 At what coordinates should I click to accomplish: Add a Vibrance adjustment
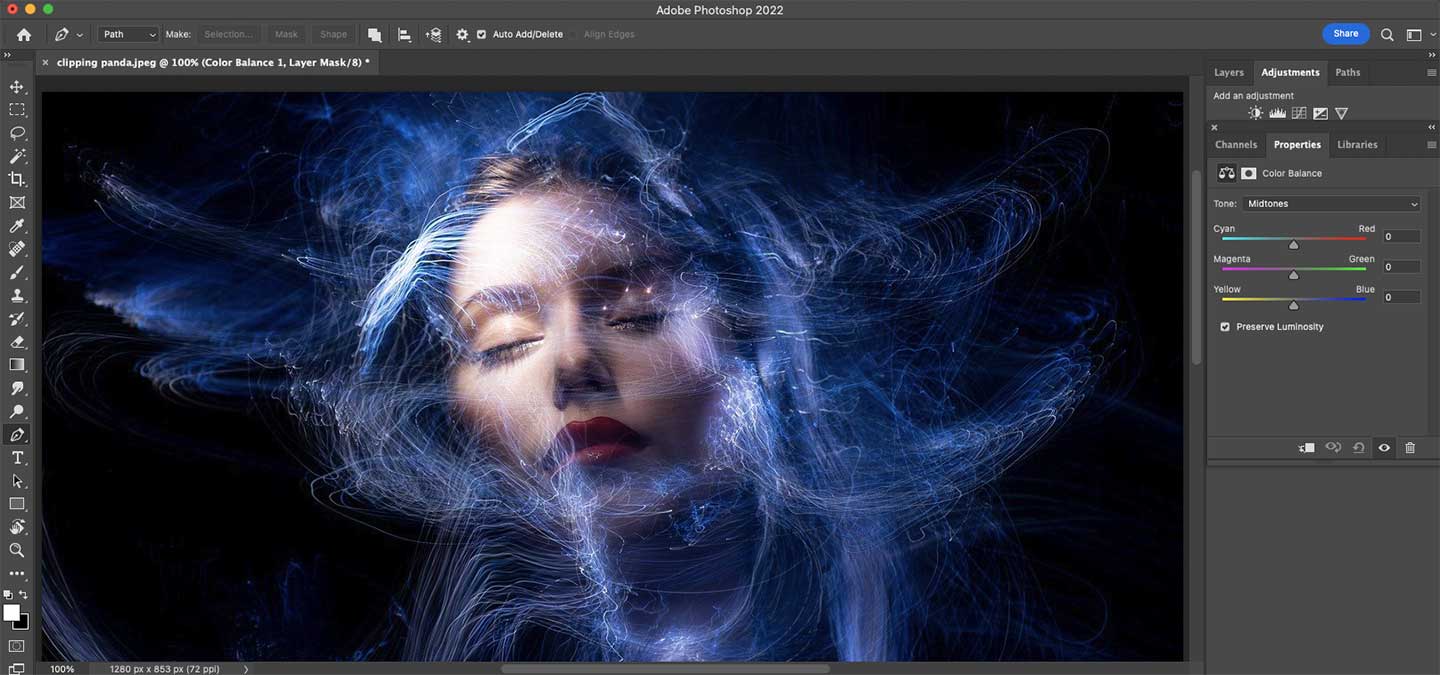click(x=1341, y=113)
